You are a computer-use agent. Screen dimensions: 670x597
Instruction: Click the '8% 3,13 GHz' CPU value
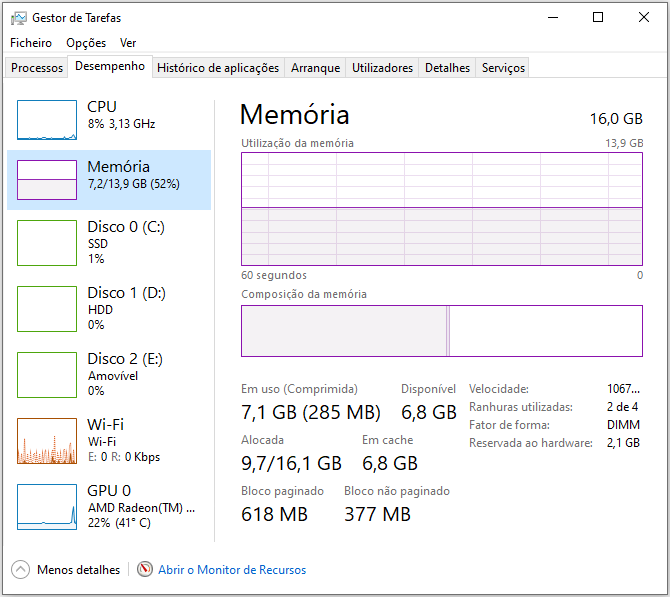point(121,124)
